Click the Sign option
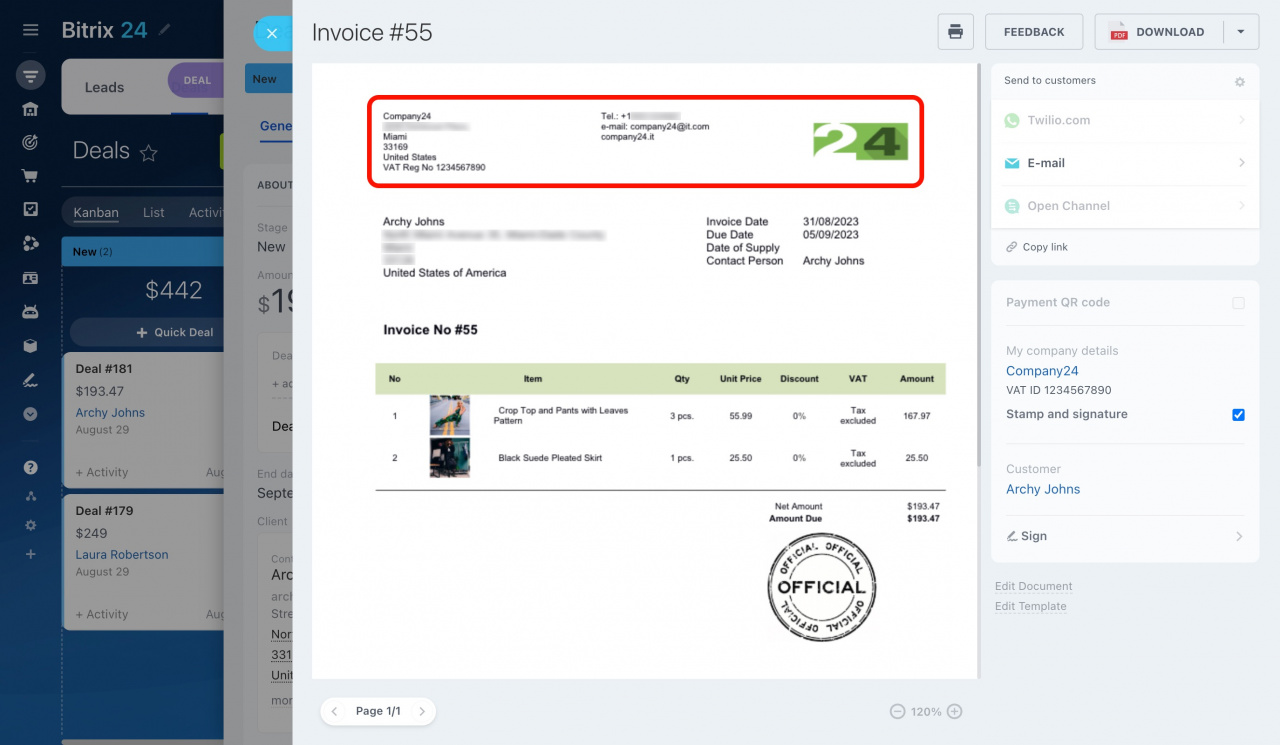 [1026, 536]
